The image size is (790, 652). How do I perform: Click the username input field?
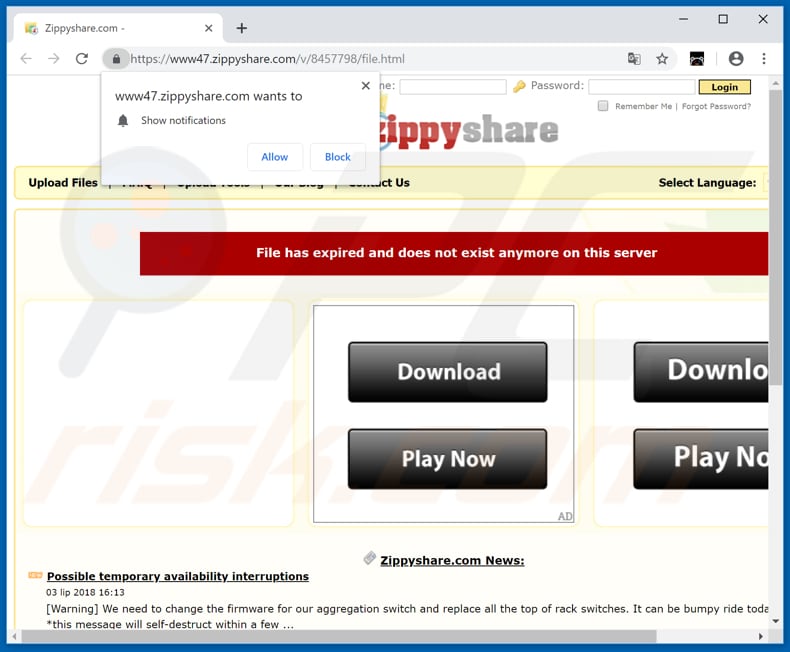pyautogui.click(x=452, y=87)
